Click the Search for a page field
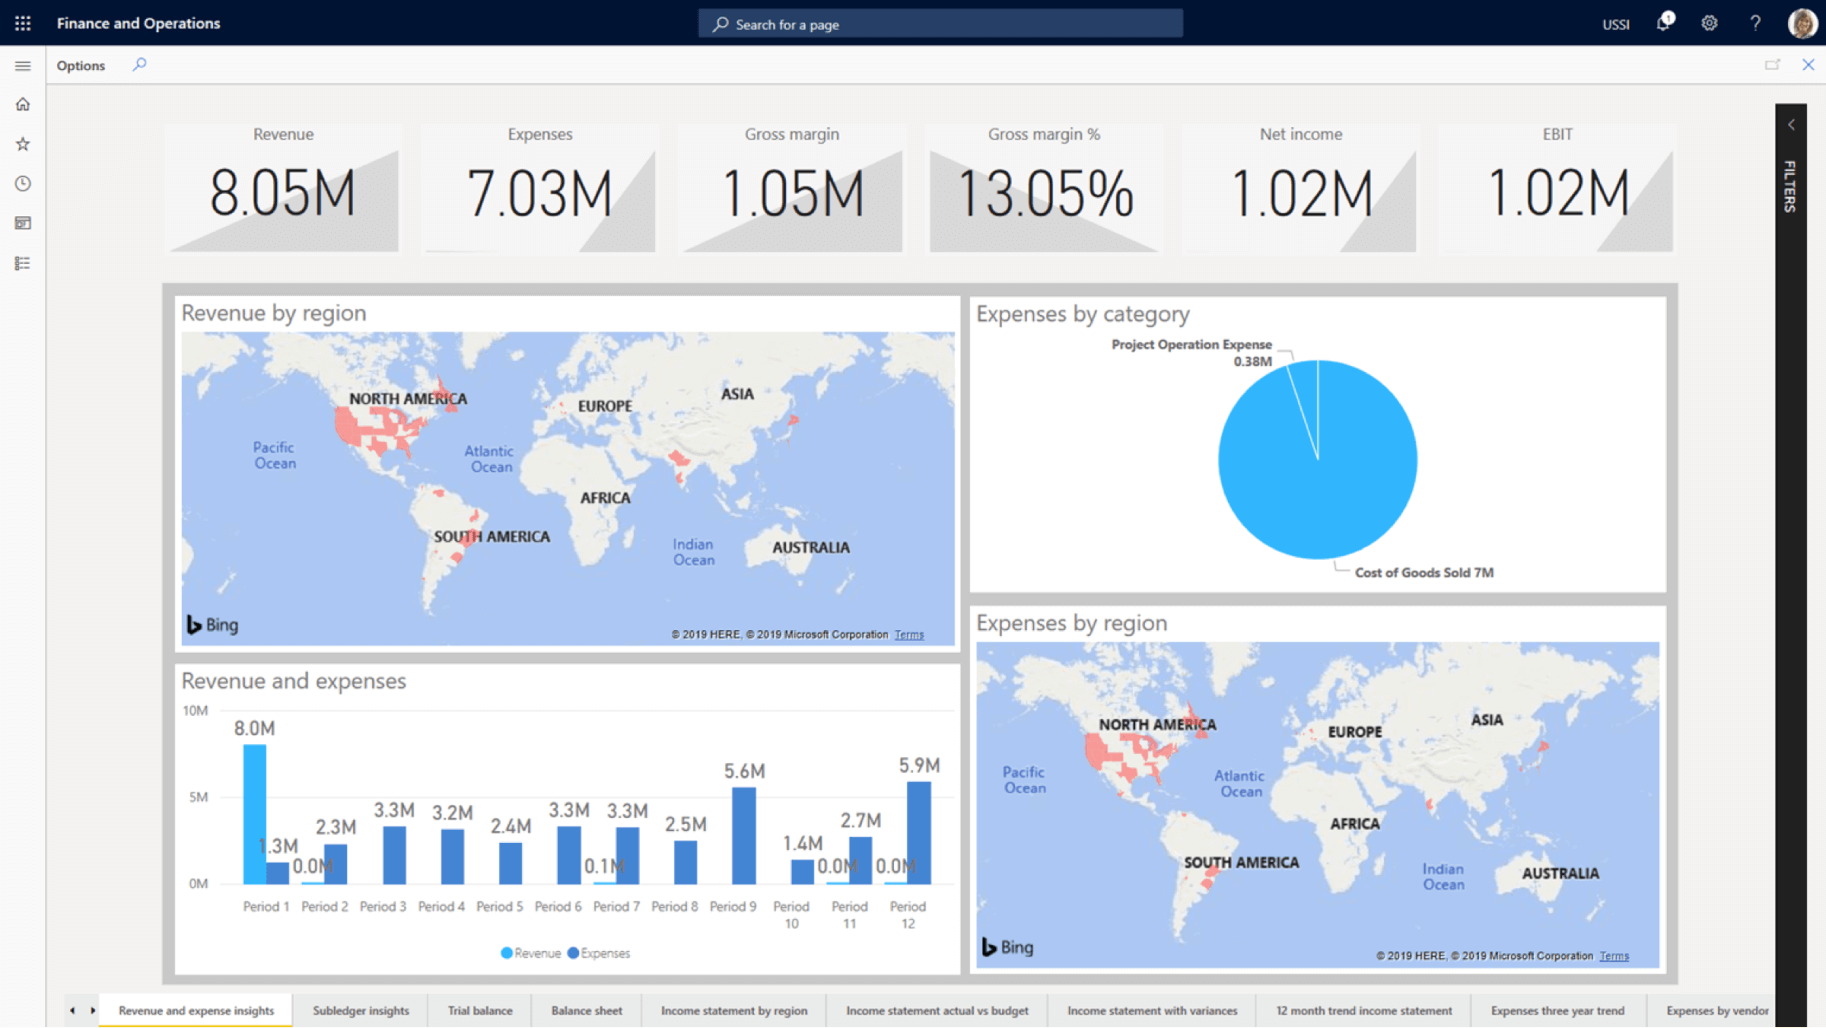This screenshot has width=1826, height=1028. coord(940,24)
